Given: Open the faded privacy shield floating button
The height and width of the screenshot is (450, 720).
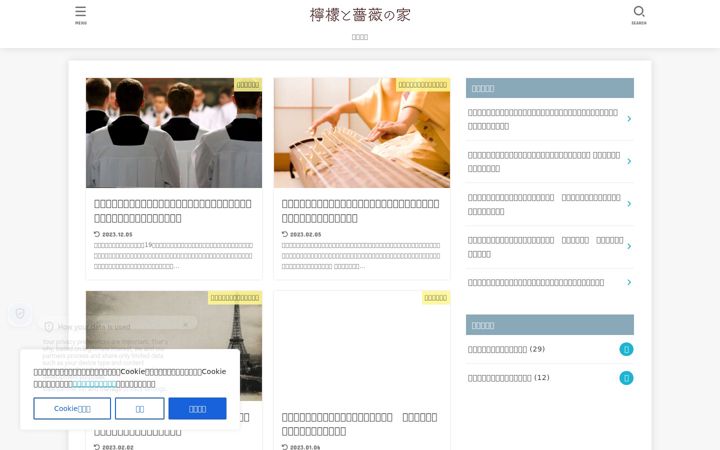Looking at the screenshot, I should click(20, 314).
